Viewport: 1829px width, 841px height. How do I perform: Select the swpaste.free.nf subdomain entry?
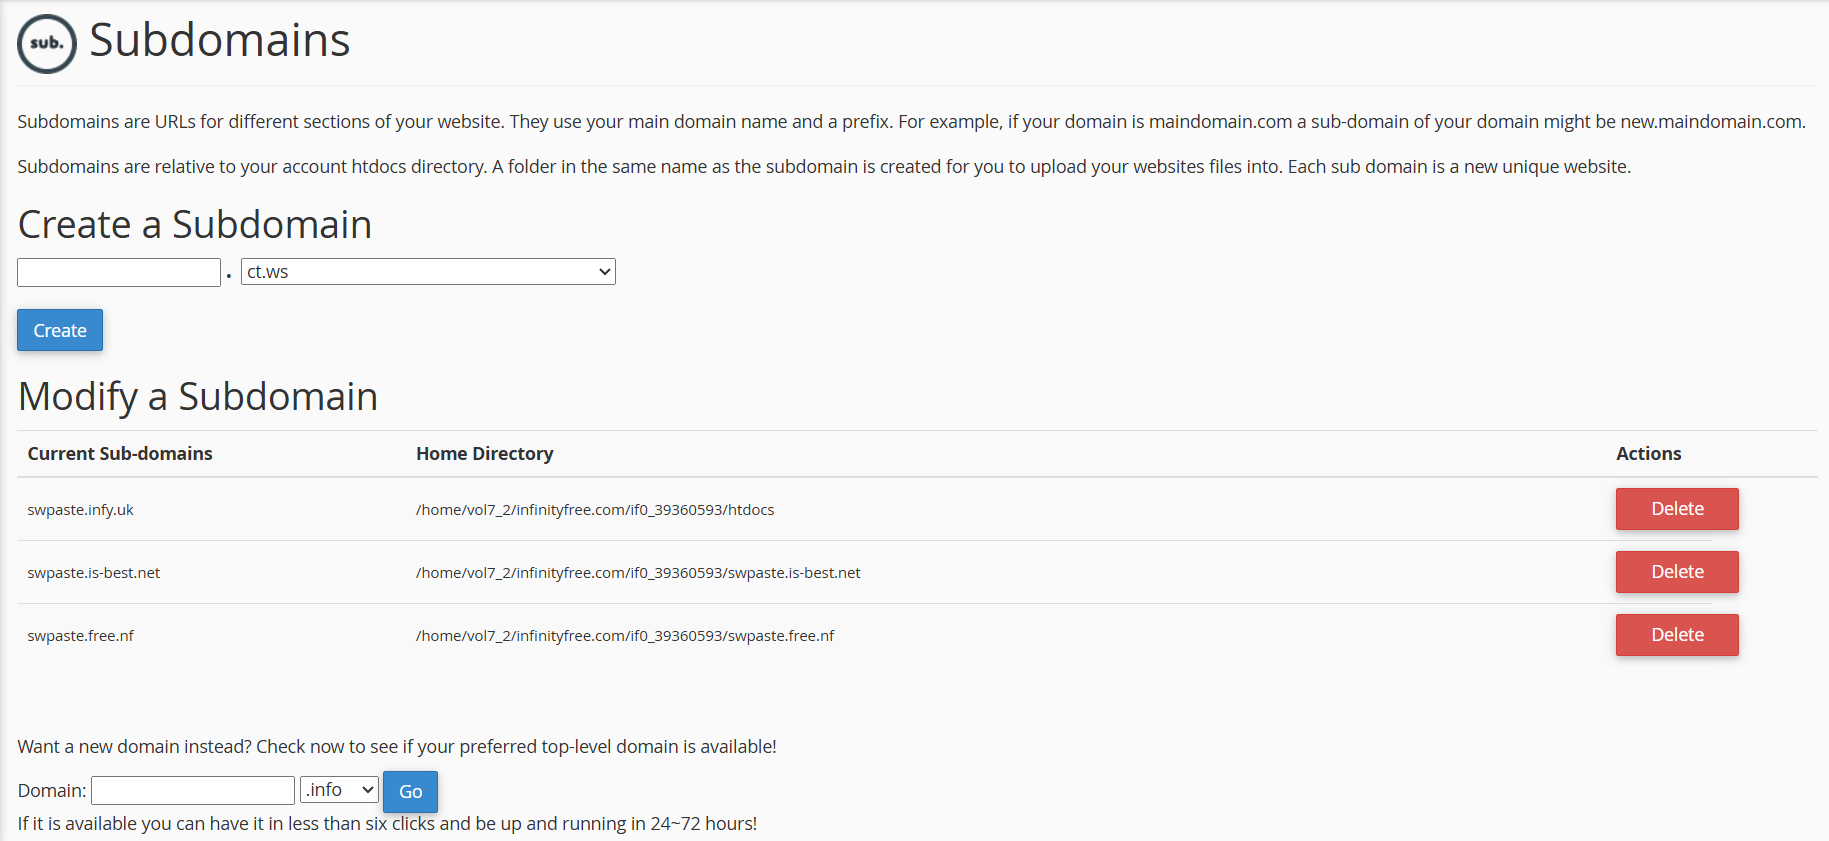coord(80,636)
